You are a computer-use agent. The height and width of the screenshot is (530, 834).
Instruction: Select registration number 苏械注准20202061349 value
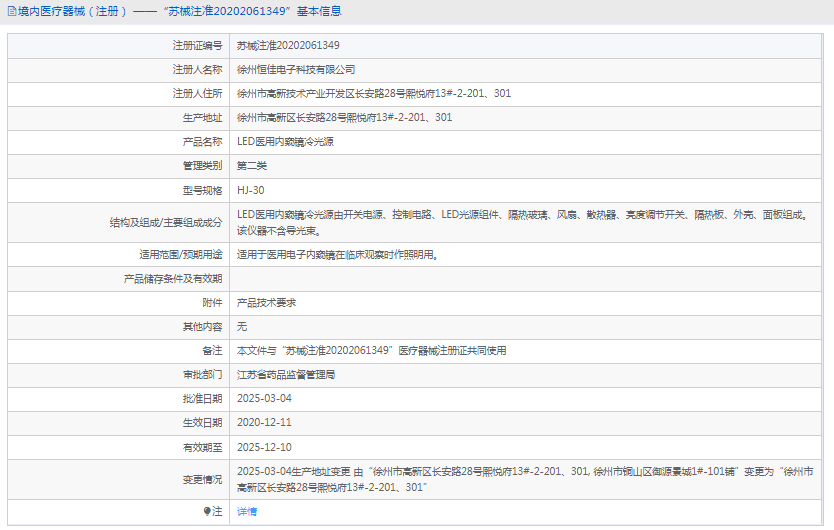tap(288, 46)
